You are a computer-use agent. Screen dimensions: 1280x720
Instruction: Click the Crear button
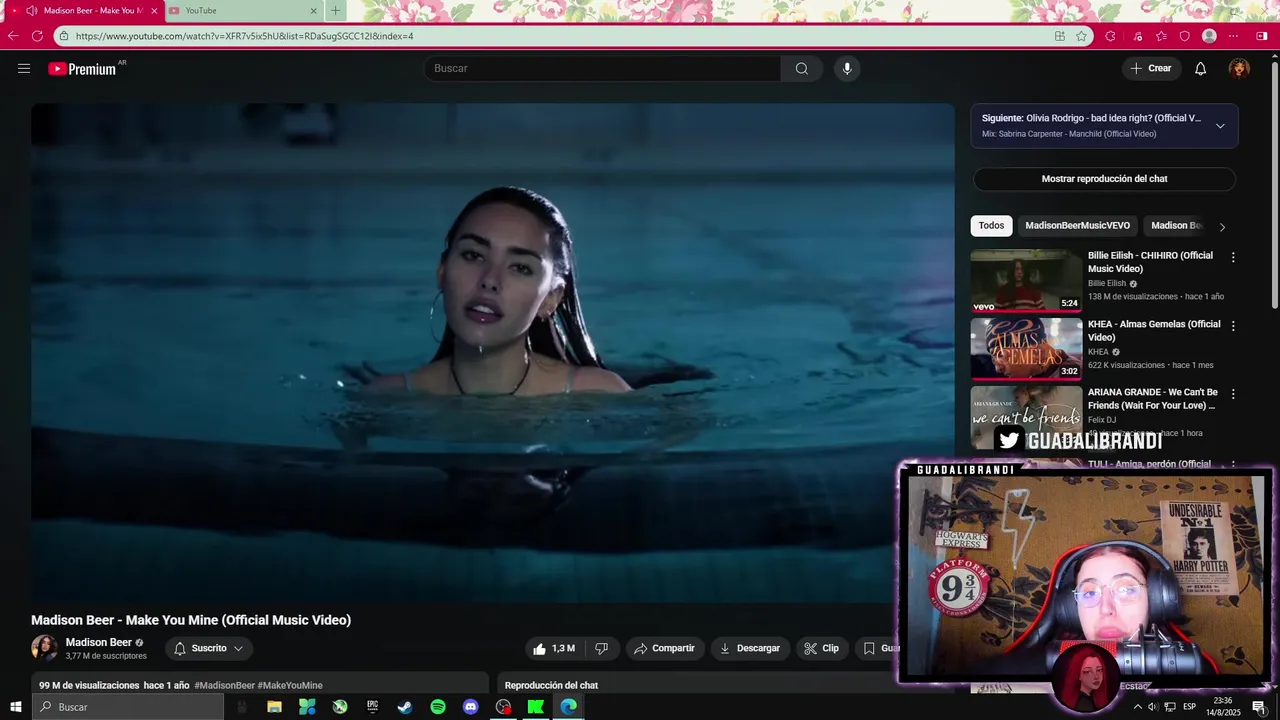1151,68
